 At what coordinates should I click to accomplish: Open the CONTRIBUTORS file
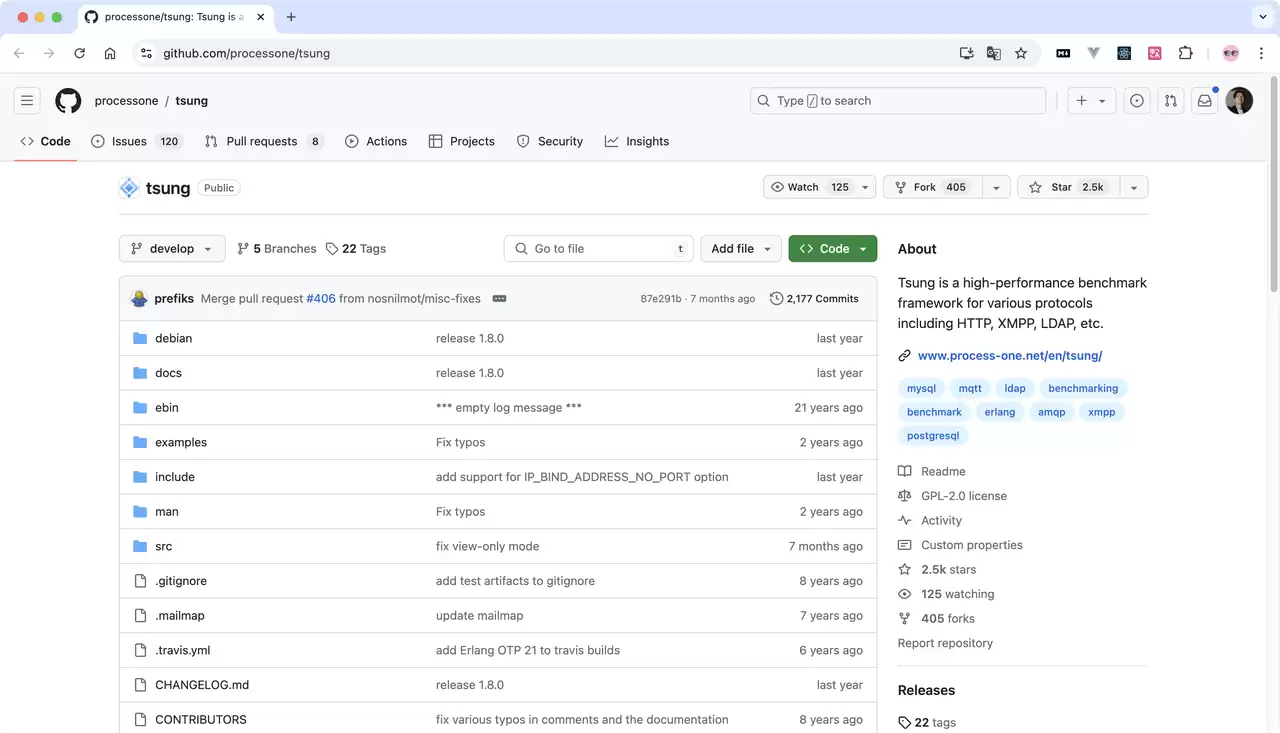pos(201,719)
